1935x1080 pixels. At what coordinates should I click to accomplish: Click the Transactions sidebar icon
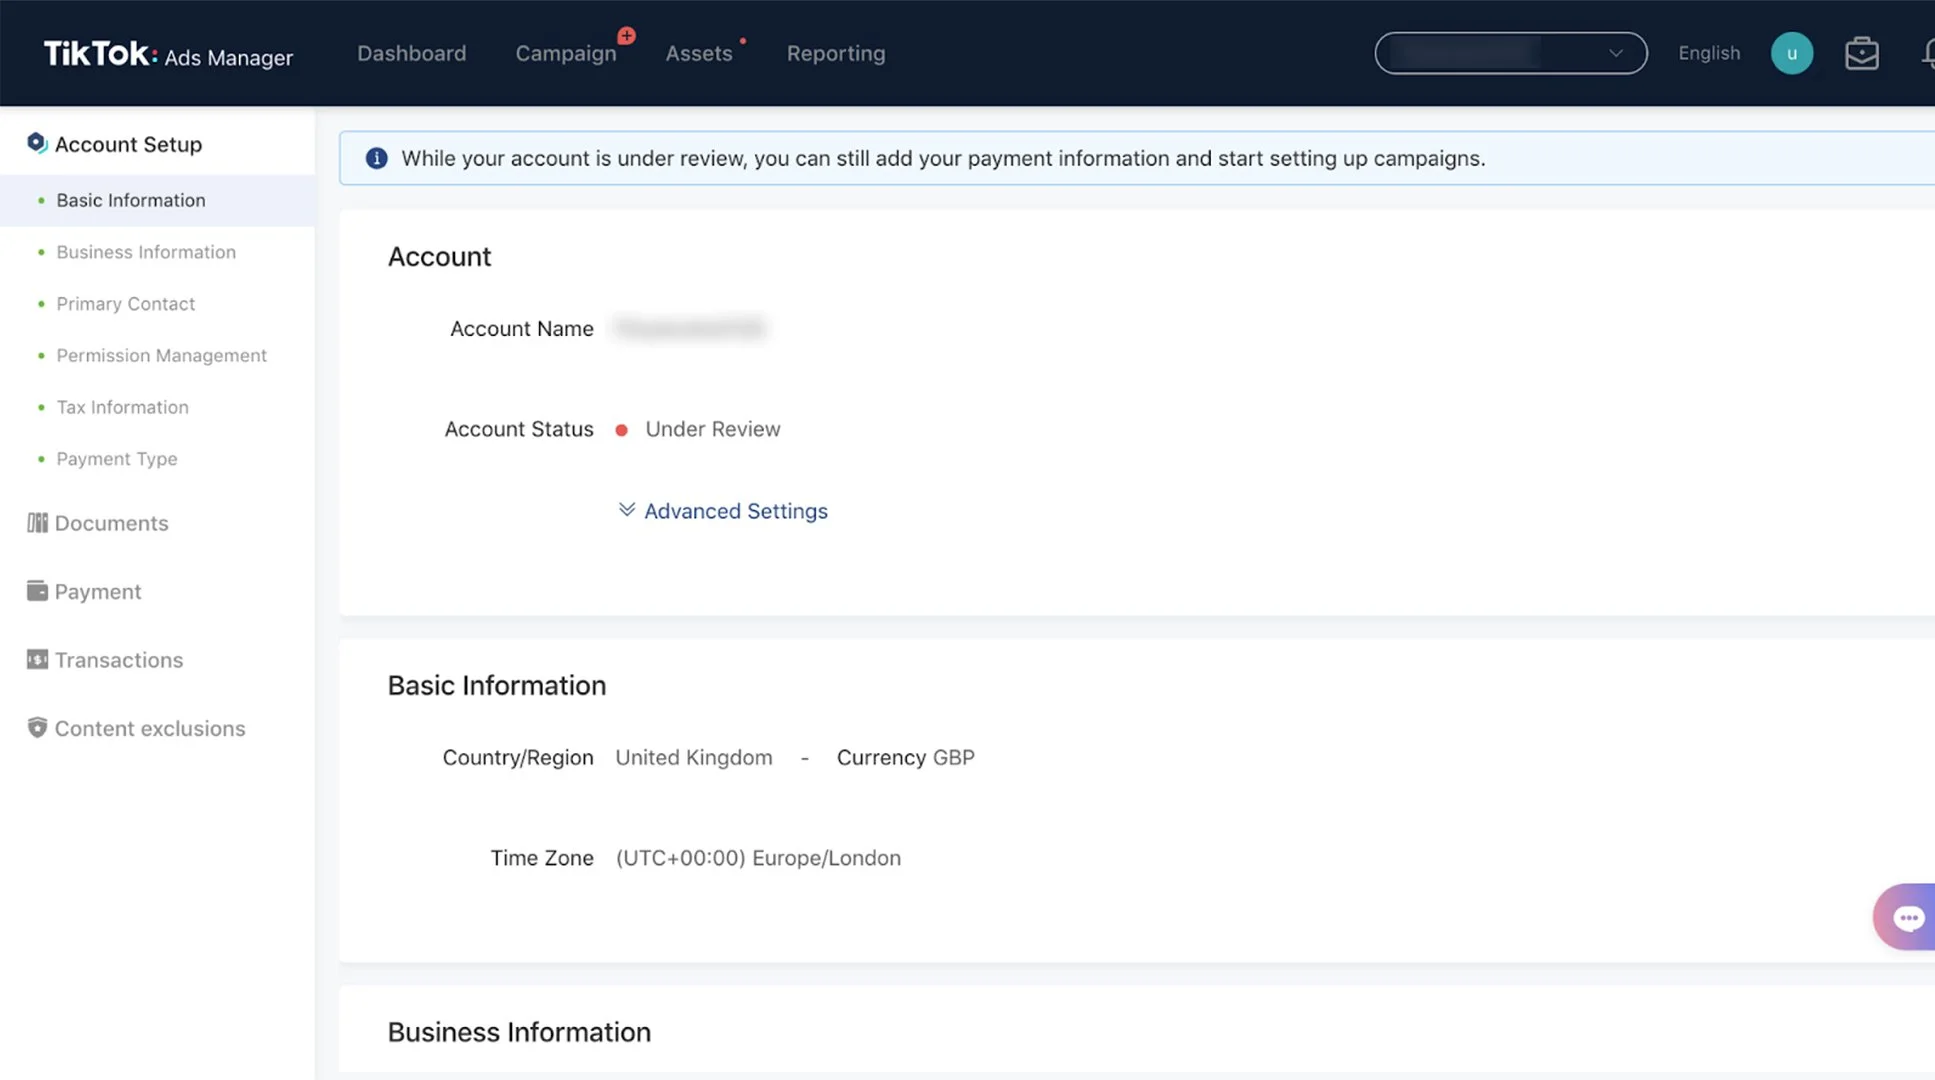[37, 659]
